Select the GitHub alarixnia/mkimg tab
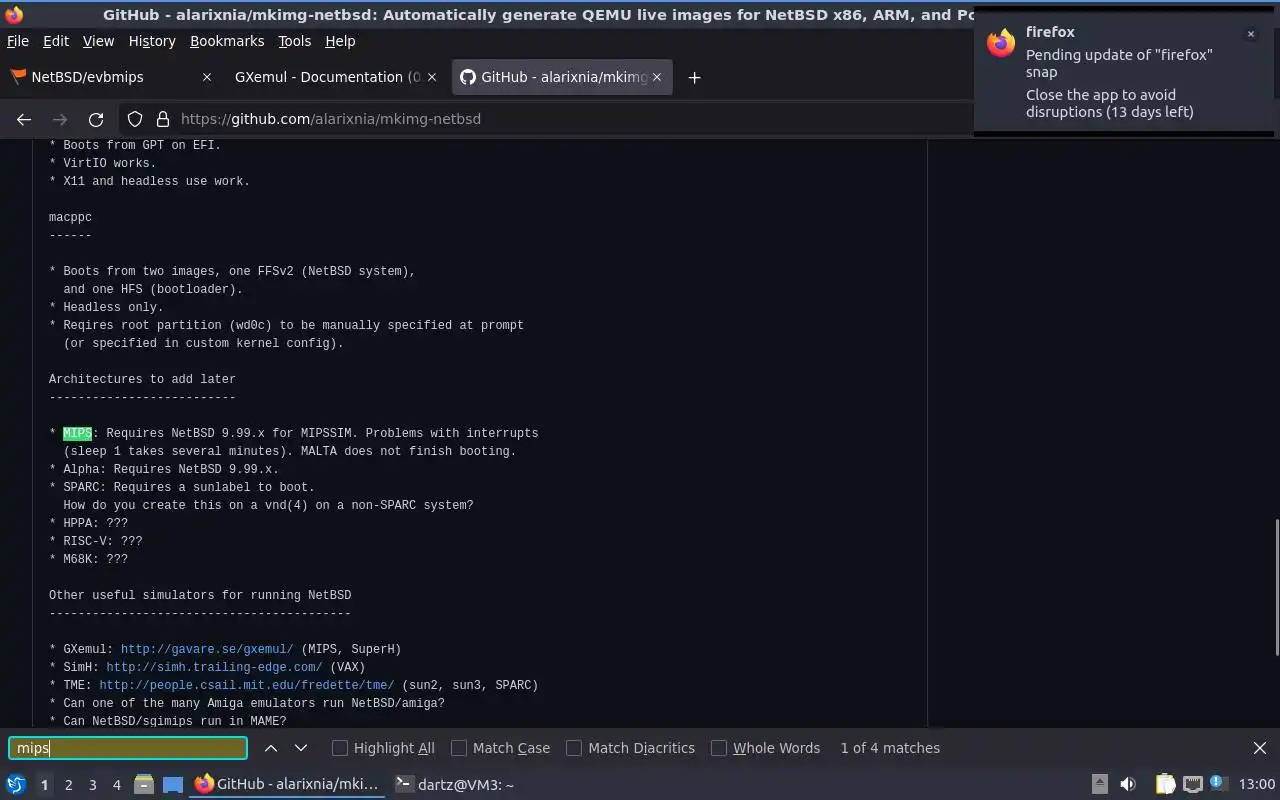Screen dimensions: 1280x800 click(x=563, y=77)
